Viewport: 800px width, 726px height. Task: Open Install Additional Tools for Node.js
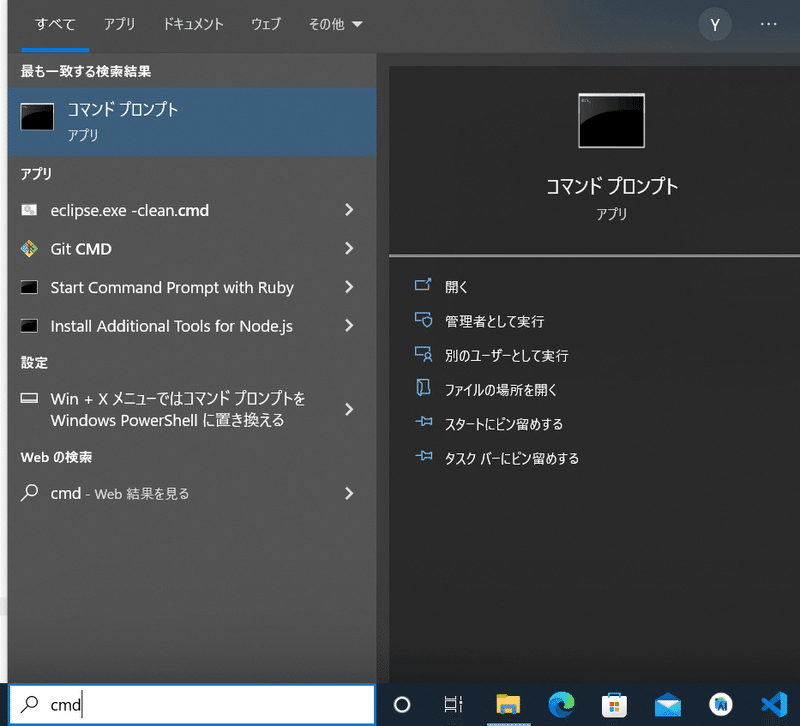click(x=192, y=326)
